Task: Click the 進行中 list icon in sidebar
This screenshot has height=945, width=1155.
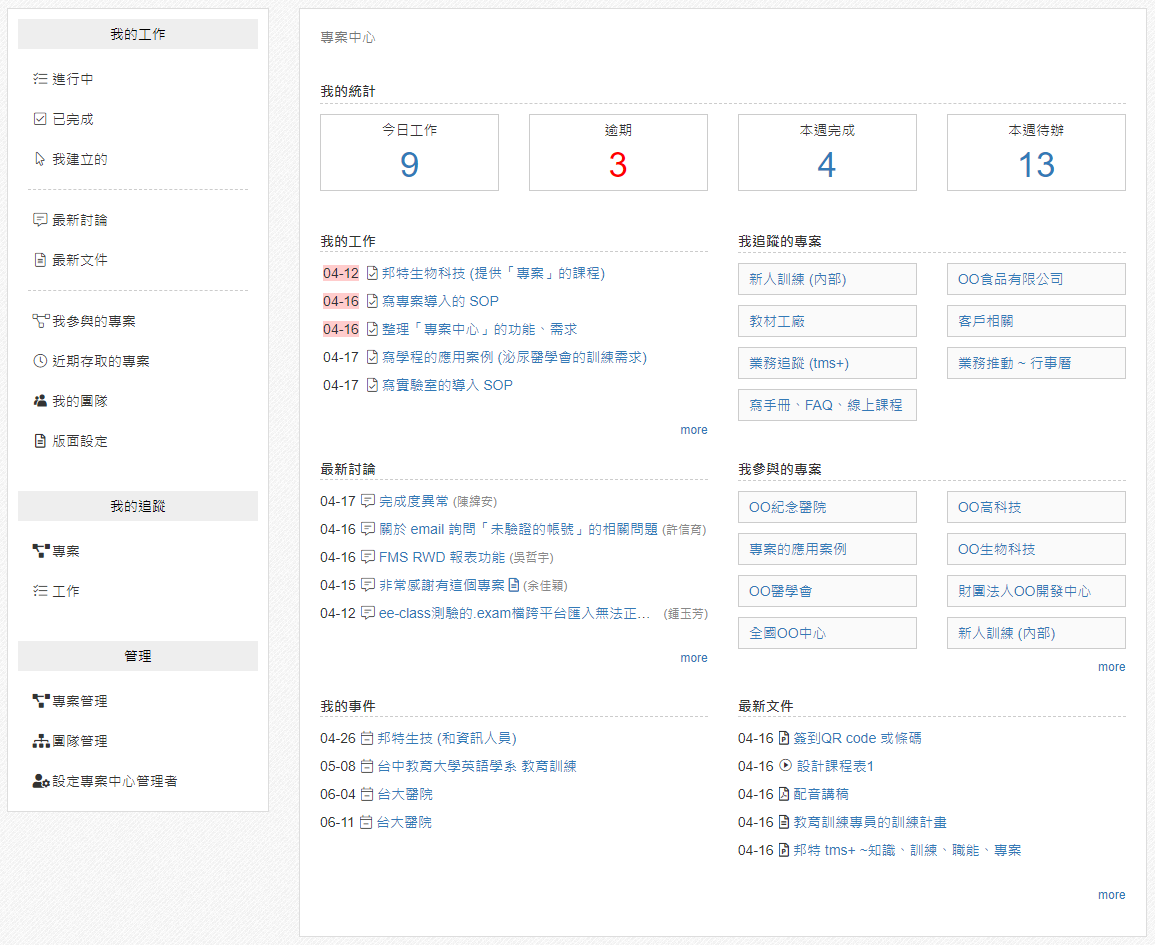Action: tap(40, 79)
